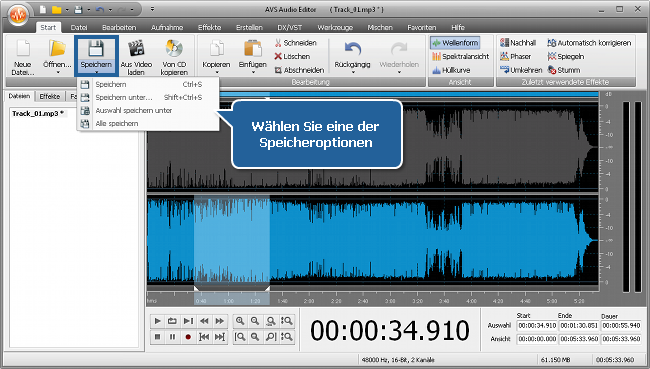Image resolution: width=650 pixels, height=369 pixels.
Task: Click the Kopieren ribbon icon
Action: tap(216, 49)
